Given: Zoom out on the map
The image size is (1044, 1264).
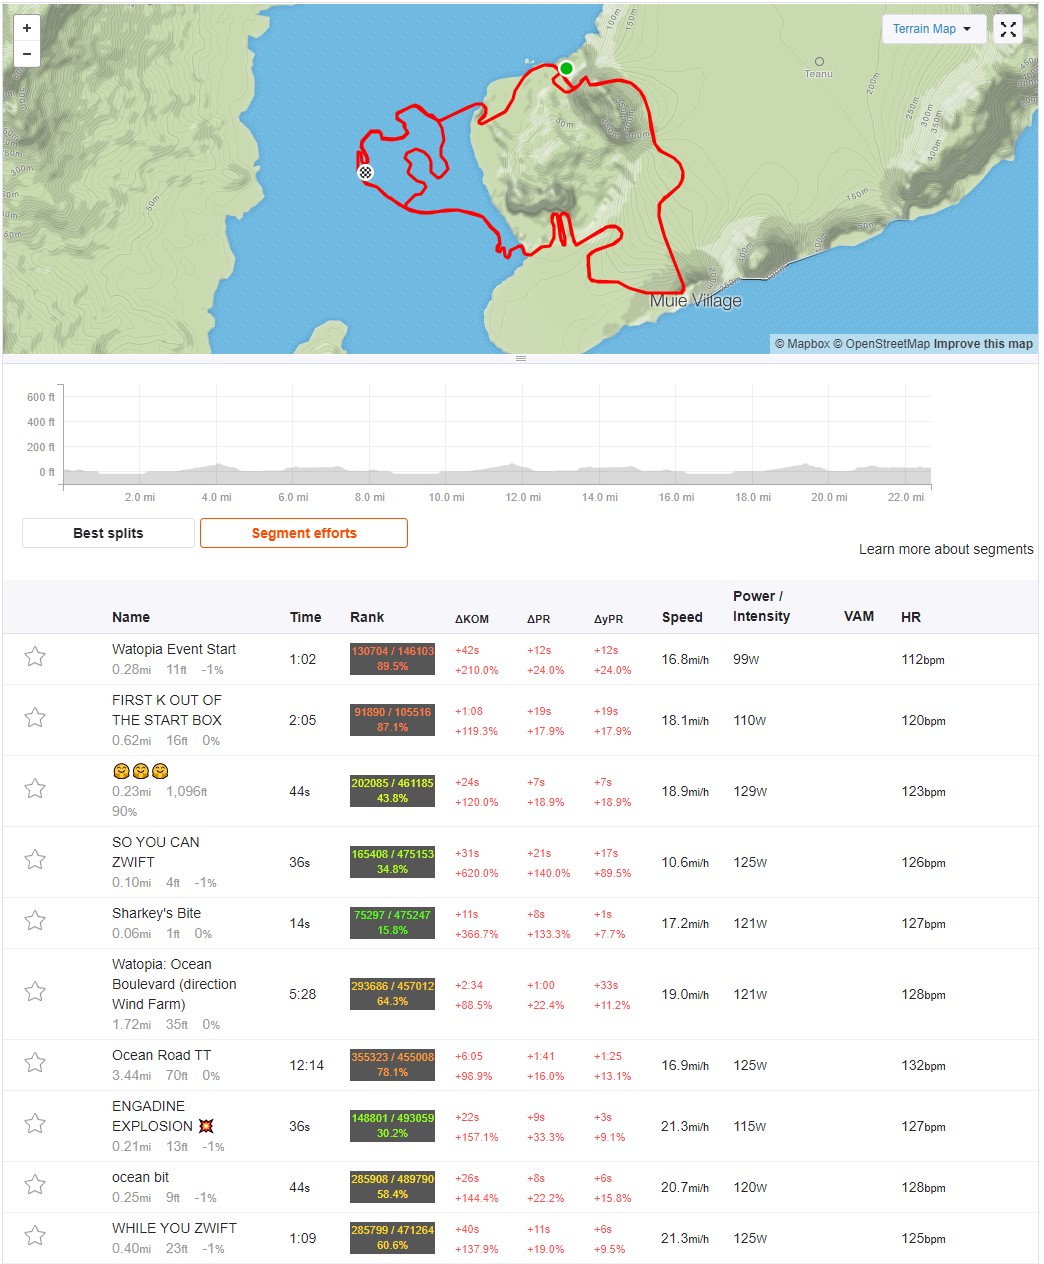Looking at the screenshot, I should 27,54.
